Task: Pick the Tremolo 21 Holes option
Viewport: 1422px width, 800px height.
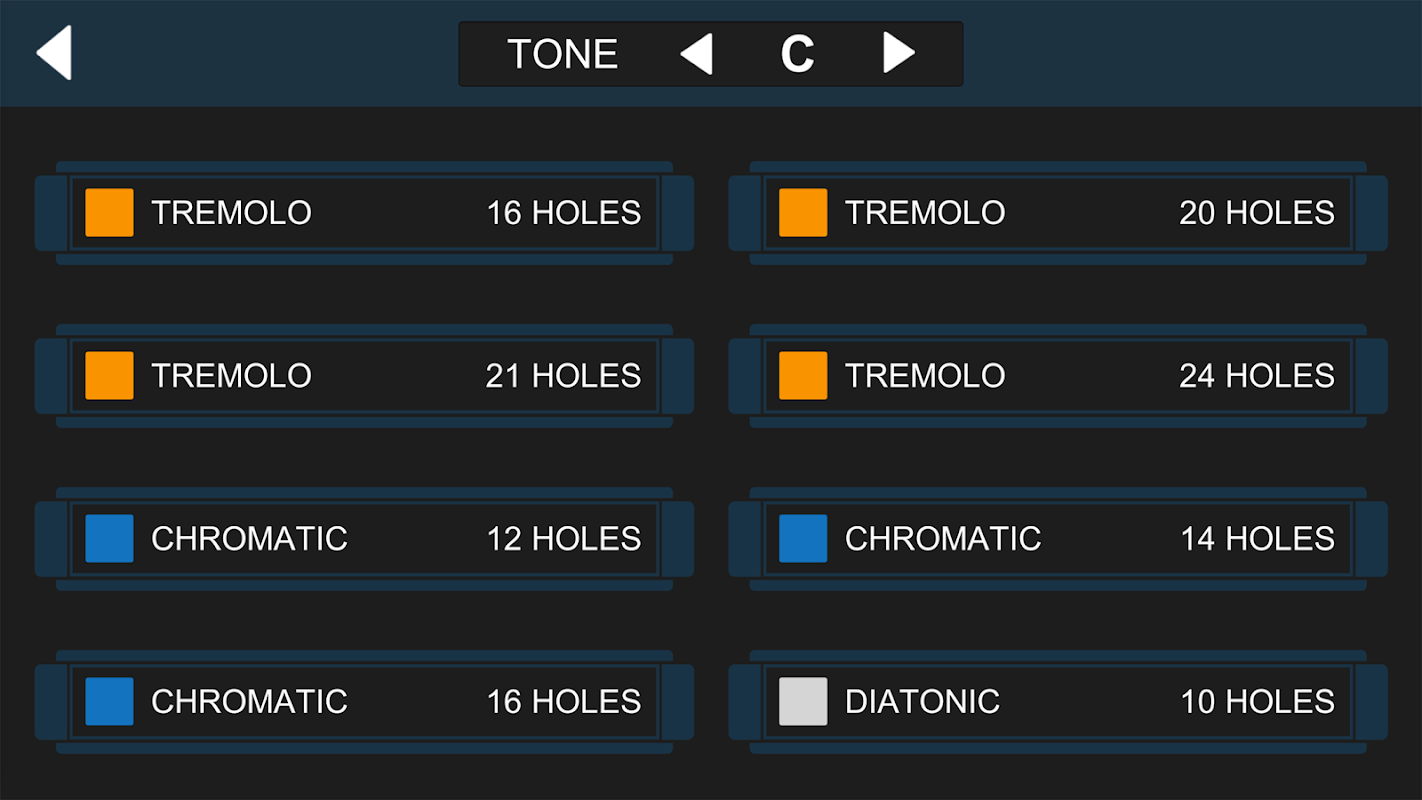Action: pyautogui.click(x=364, y=376)
